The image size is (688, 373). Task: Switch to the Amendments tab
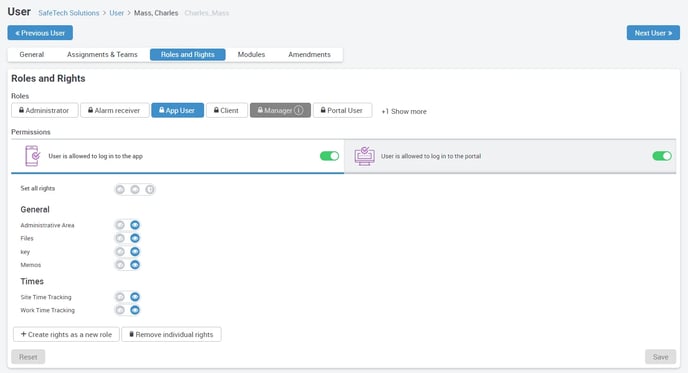(309, 54)
